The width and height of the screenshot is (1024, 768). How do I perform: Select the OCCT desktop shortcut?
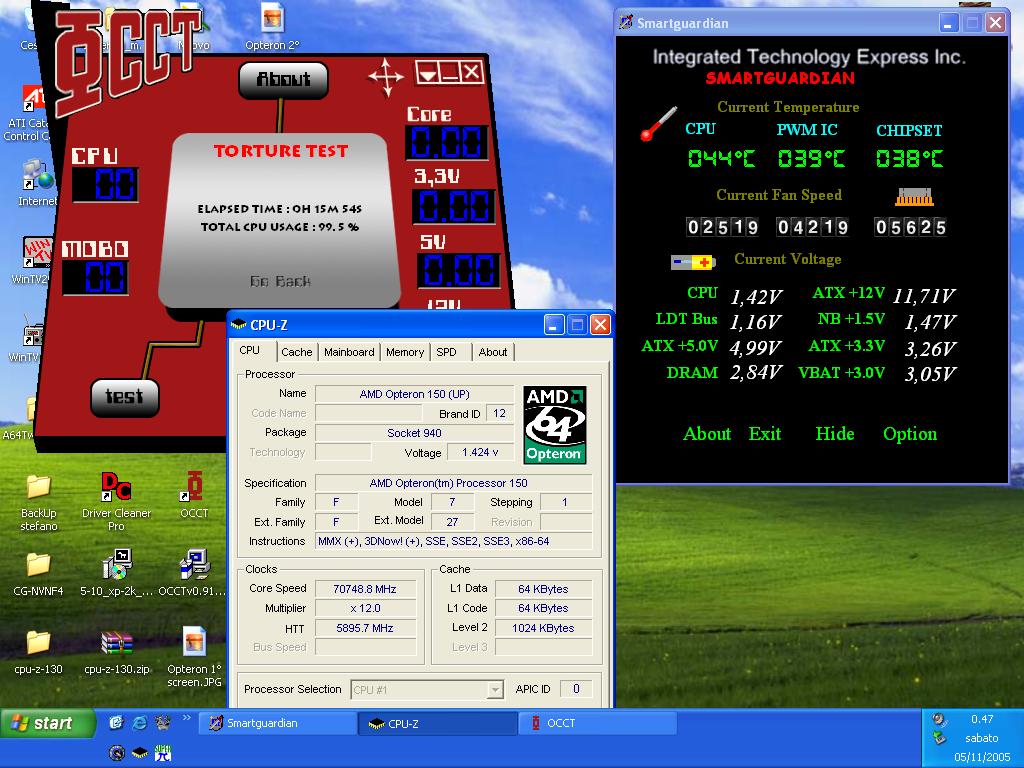(x=194, y=495)
